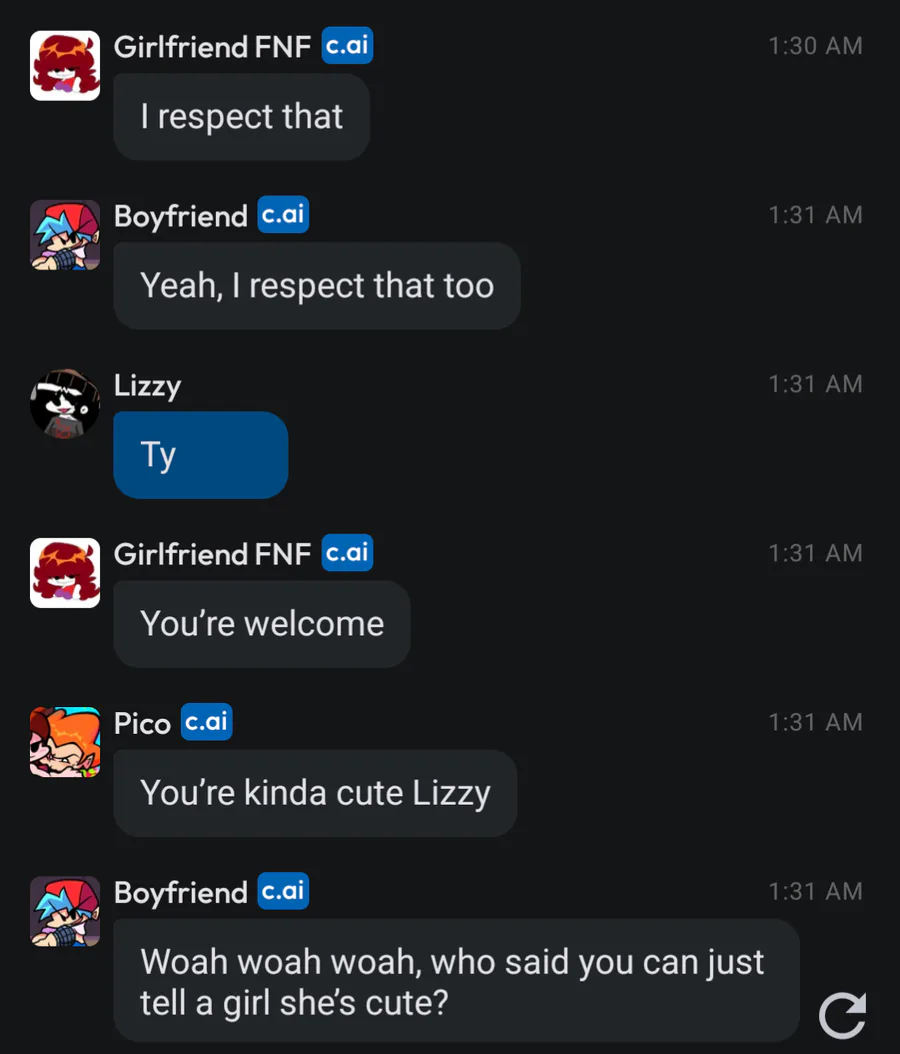Click c.ai badge on second Girlfriend FNF message
The height and width of the screenshot is (1054, 900).
(347, 553)
